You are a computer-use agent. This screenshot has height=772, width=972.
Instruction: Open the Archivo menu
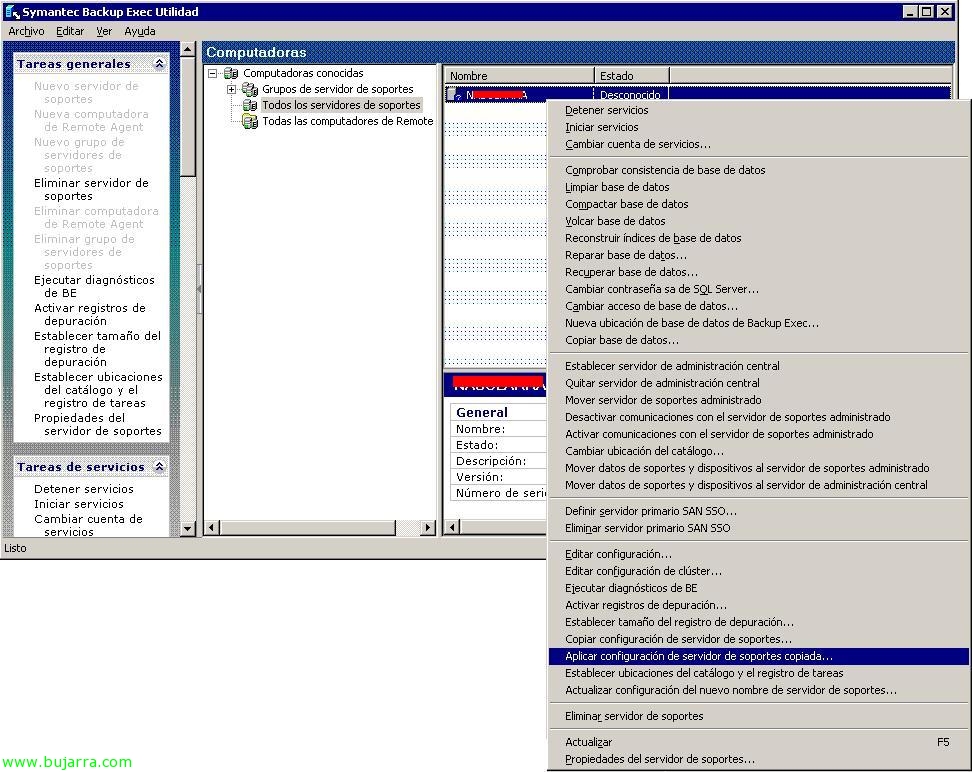point(26,31)
